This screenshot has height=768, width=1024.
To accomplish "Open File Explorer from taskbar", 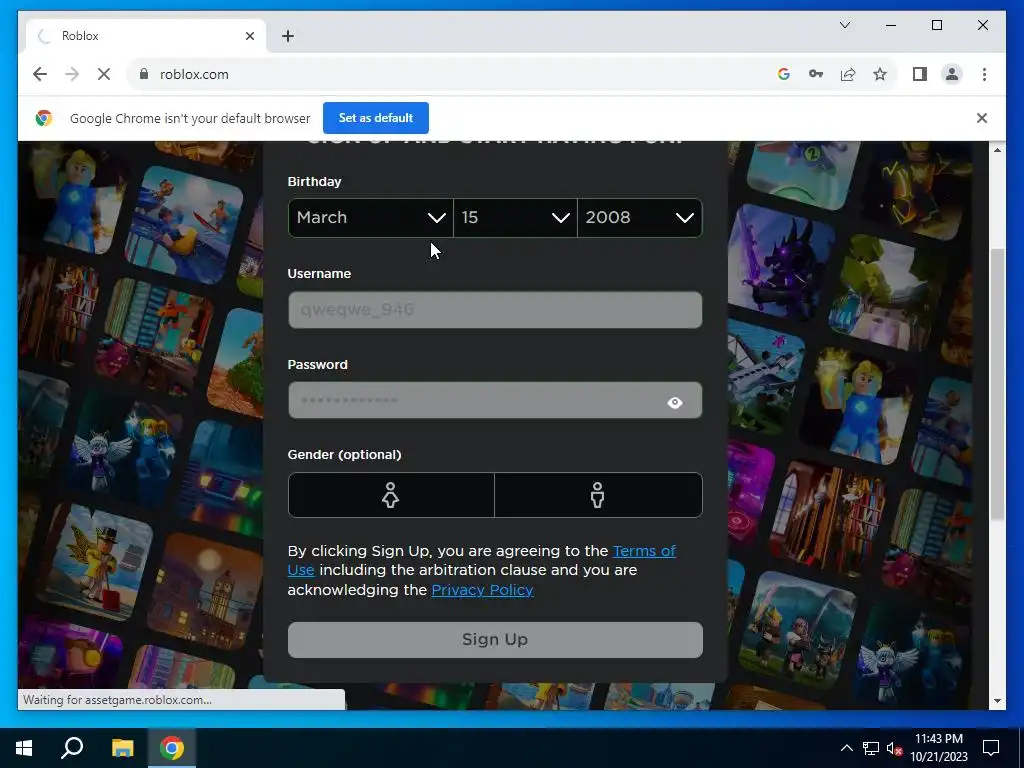I will point(122,748).
